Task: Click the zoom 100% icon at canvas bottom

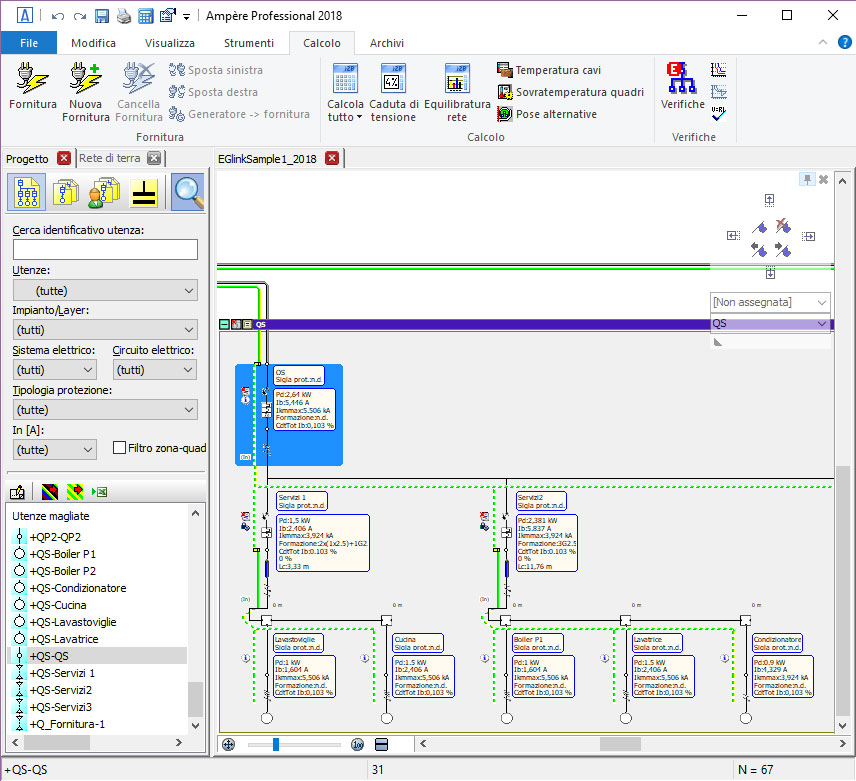Action: tap(358, 744)
